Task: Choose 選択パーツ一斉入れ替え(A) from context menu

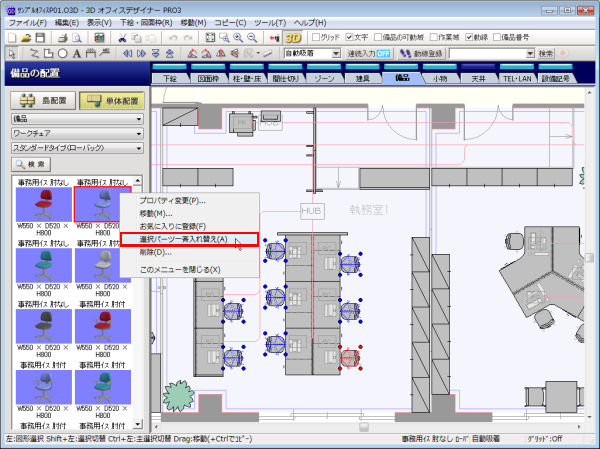Action: click(x=183, y=240)
